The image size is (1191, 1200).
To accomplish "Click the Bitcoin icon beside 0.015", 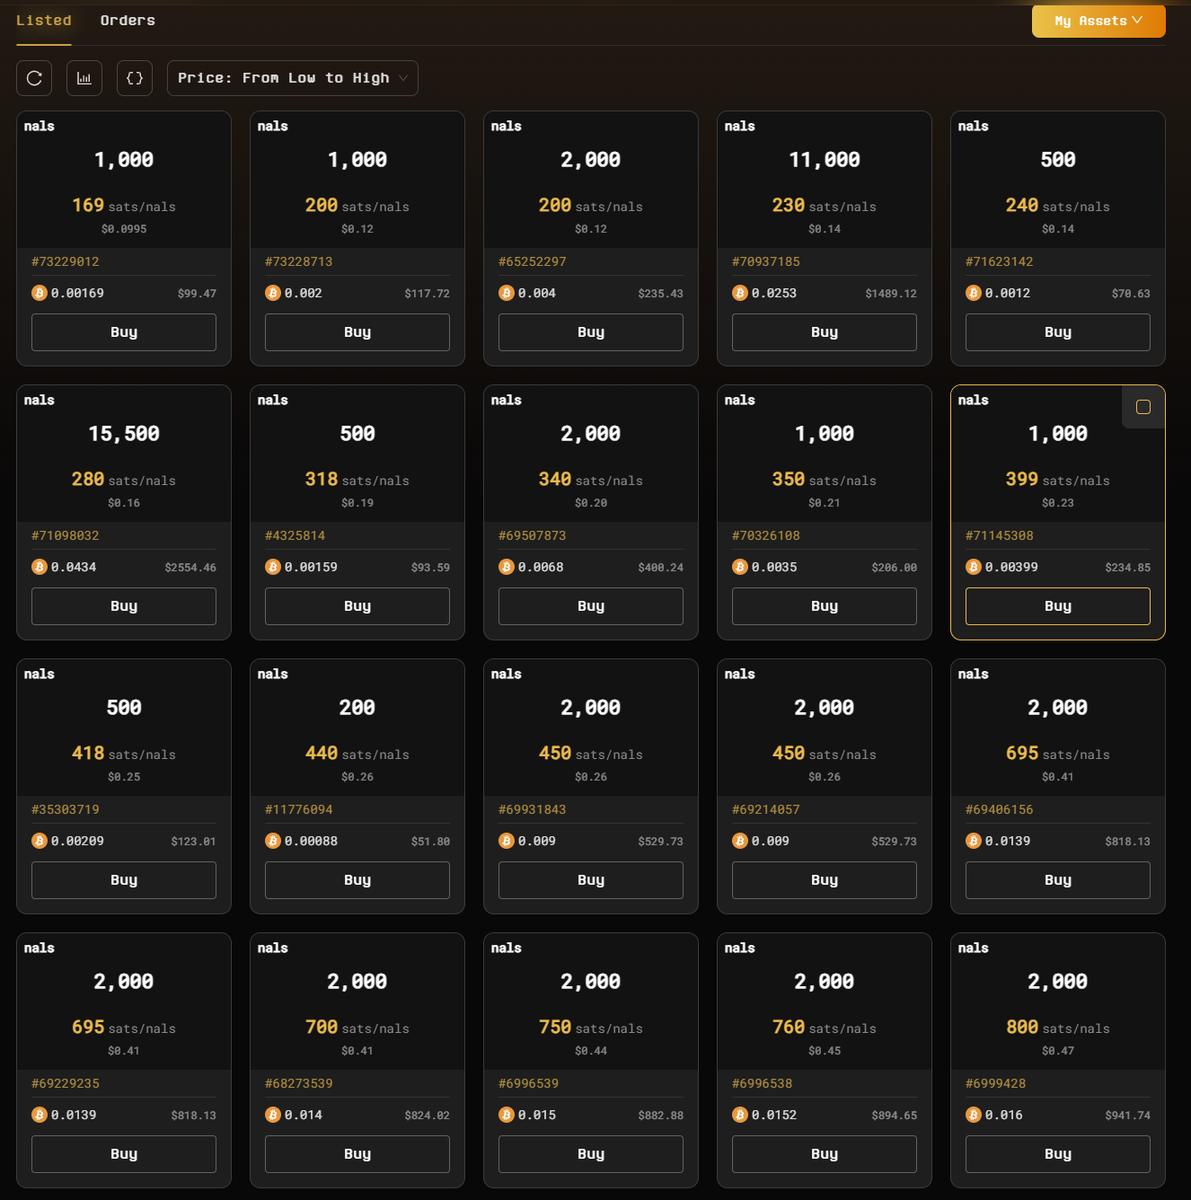I will (x=506, y=1115).
